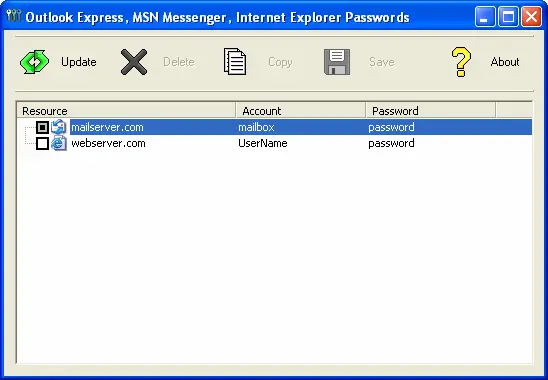Close the passwords window
Viewport: 548px width, 380px height.
531,16
